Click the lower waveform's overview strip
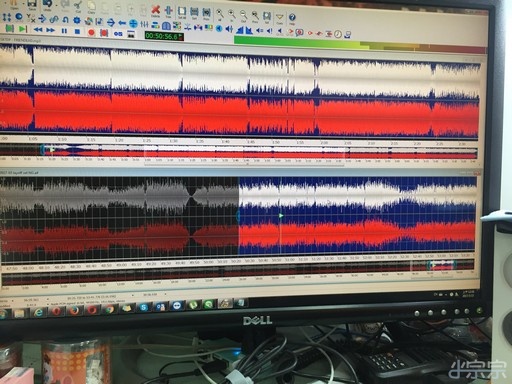The image size is (512, 384). click(237, 273)
